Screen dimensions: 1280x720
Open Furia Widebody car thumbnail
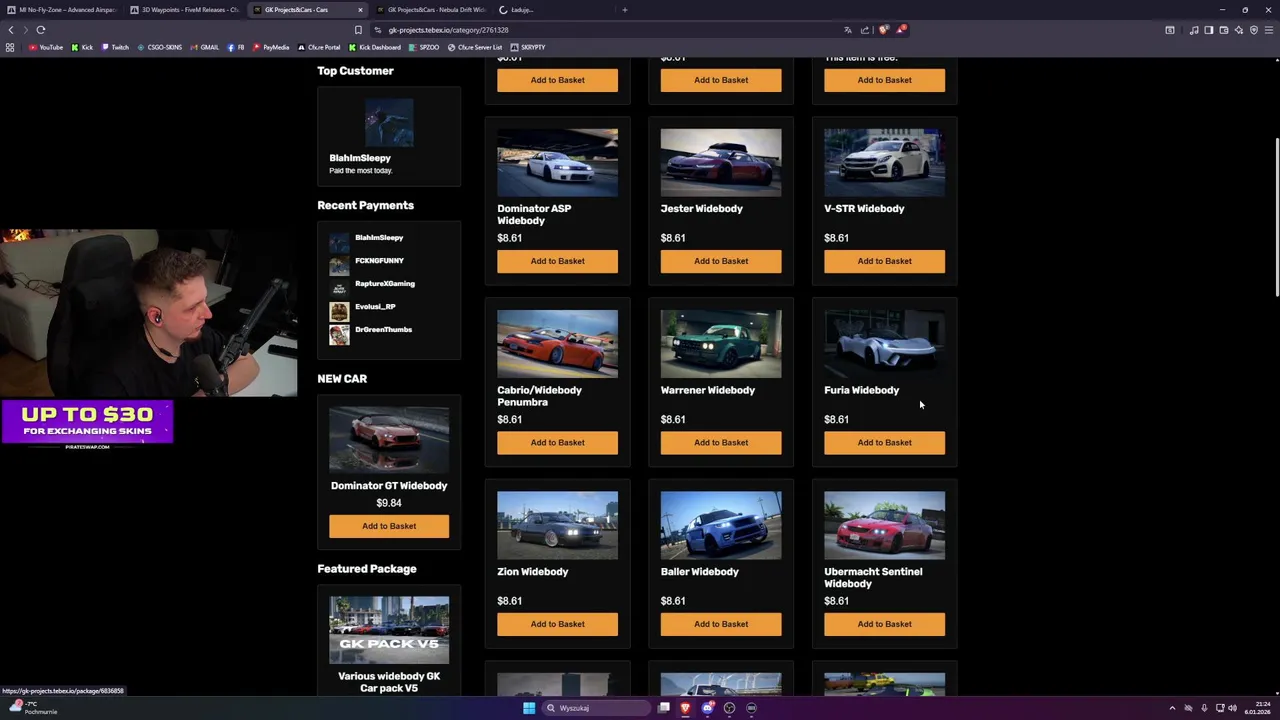884,343
